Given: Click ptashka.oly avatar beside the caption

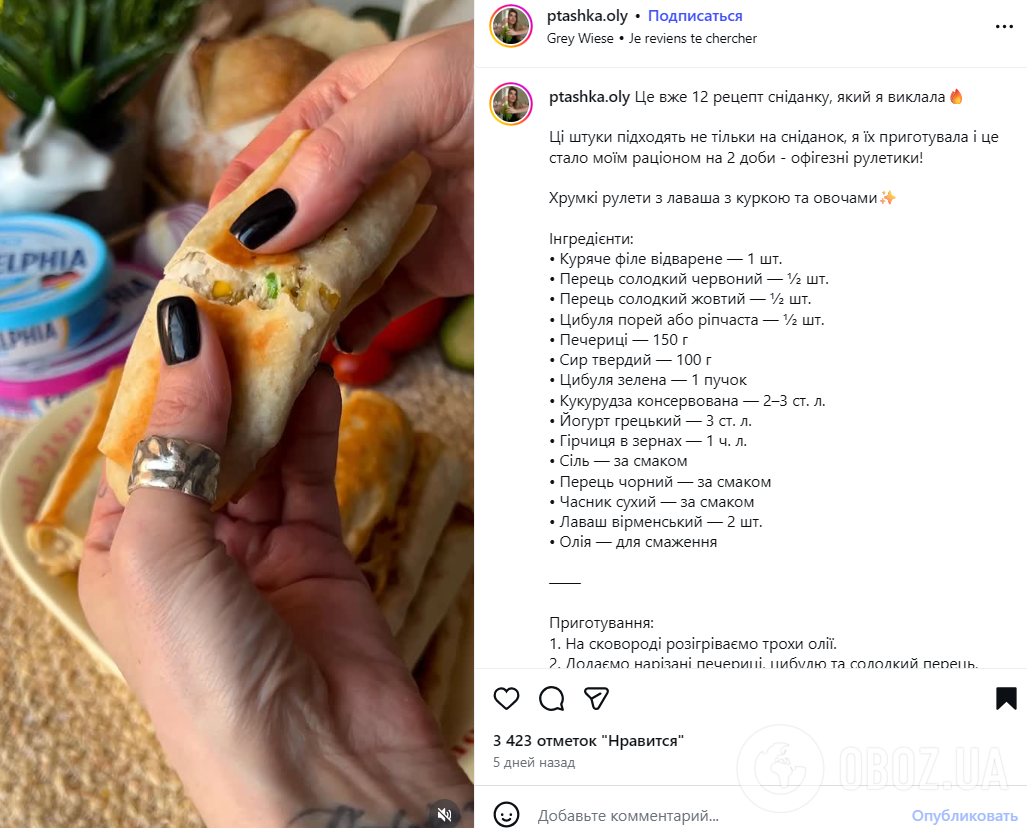Looking at the screenshot, I should (x=511, y=104).
